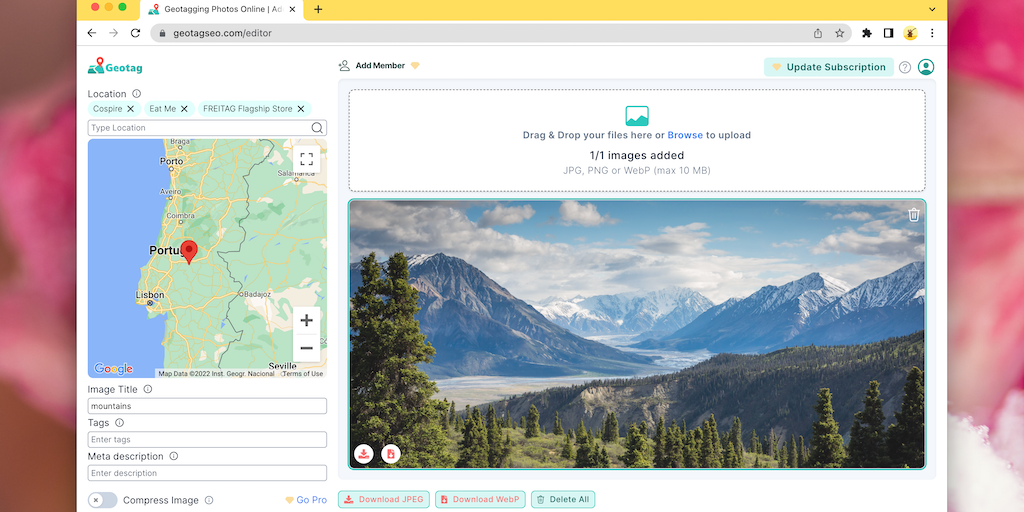Open the Image Title info icon
Screen dimensions: 1024x512
coord(148,389)
